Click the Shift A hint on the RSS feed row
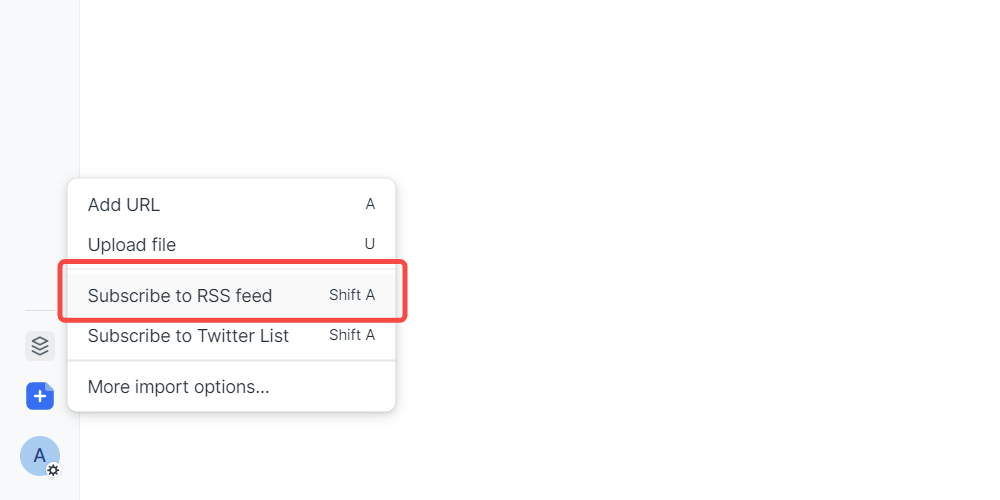Screen dimensions: 1000x500 (352, 295)
